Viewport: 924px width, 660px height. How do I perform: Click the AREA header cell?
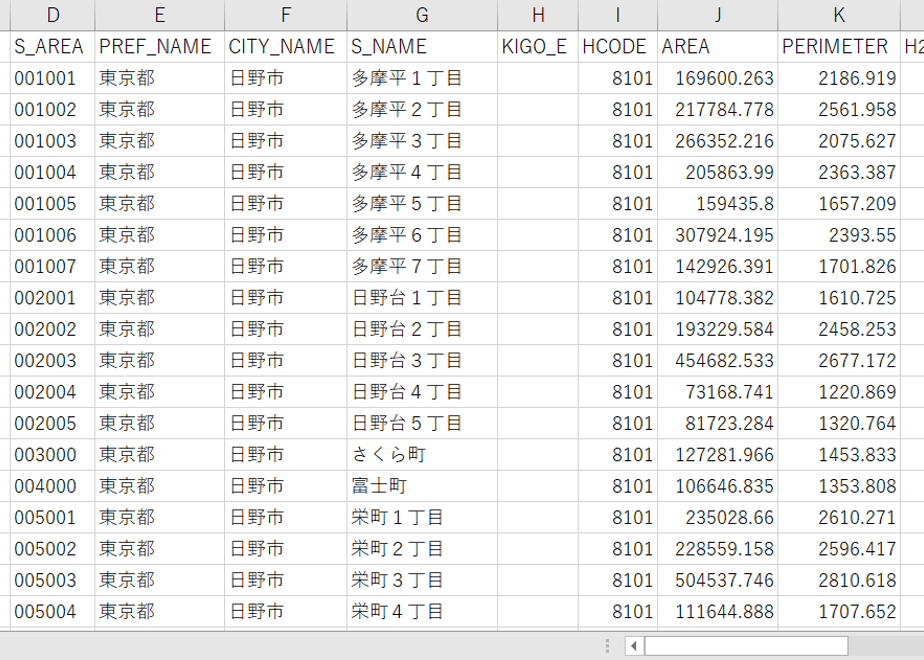click(x=718, y=47)
